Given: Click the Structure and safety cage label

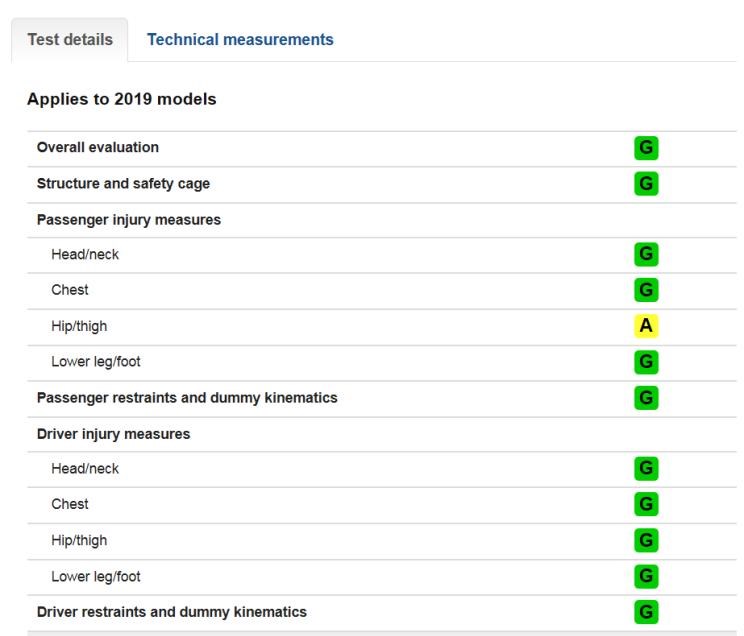Looking at the screenshot, I should point(123,184).
